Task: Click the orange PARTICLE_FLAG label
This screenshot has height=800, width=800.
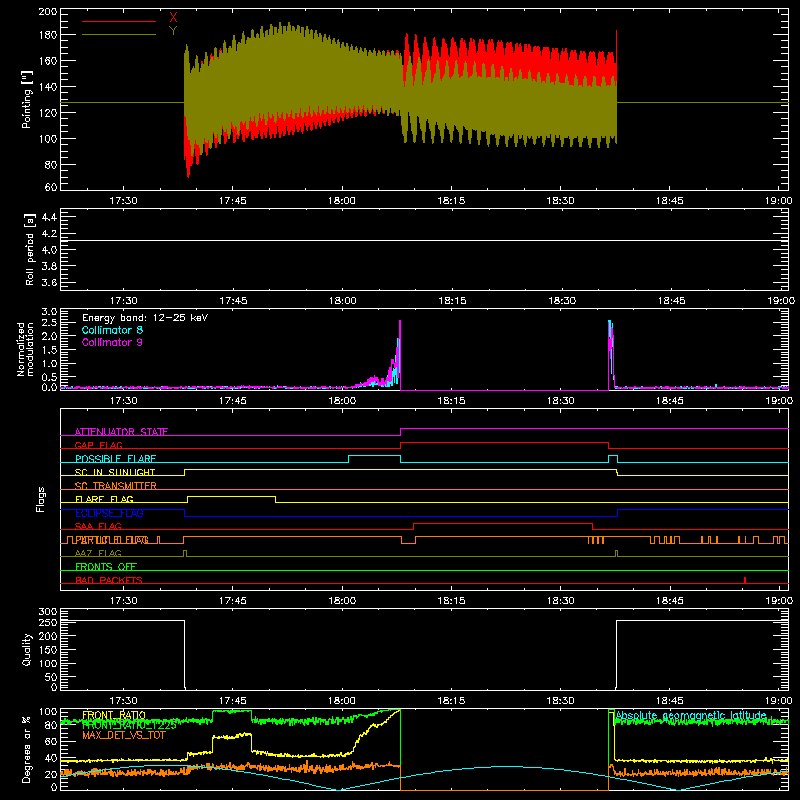Action: click(x=112, y=540)
